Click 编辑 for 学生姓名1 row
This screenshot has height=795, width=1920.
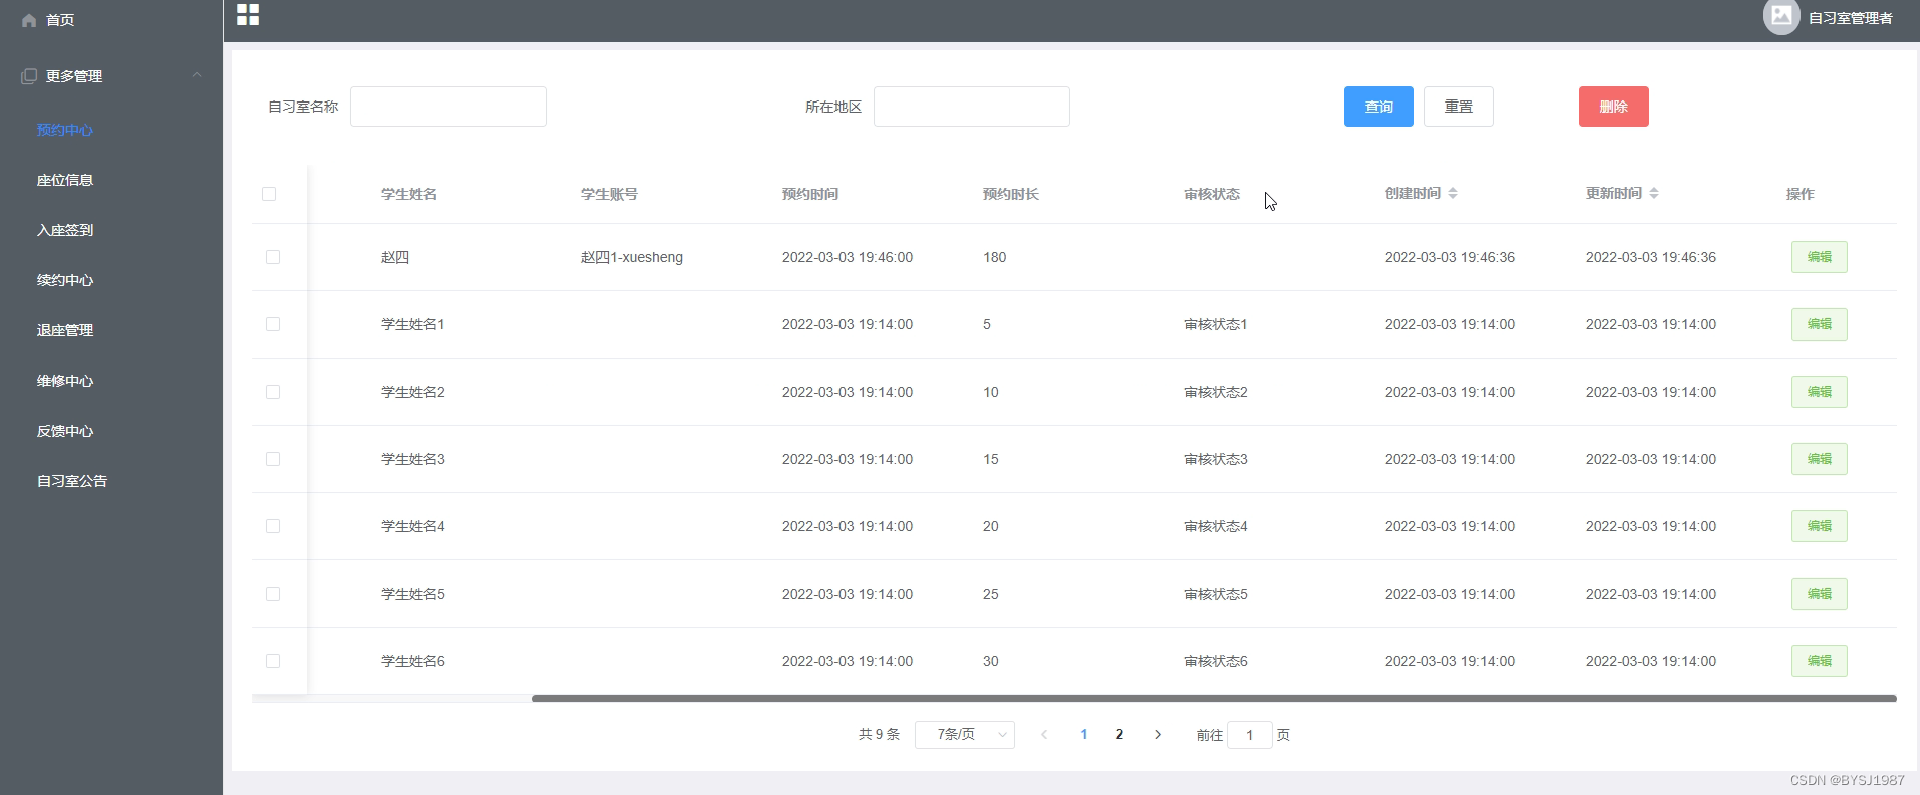[1819, 324]
